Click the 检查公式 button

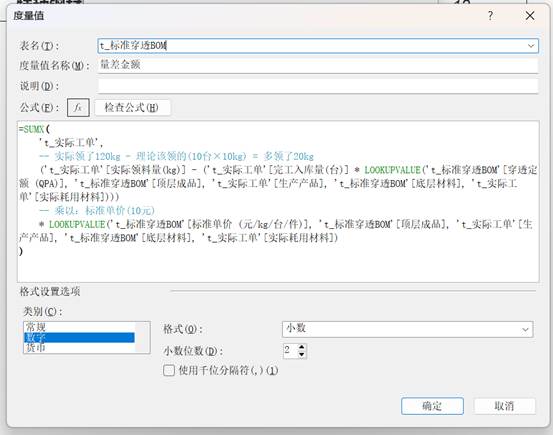coord(132,108)
